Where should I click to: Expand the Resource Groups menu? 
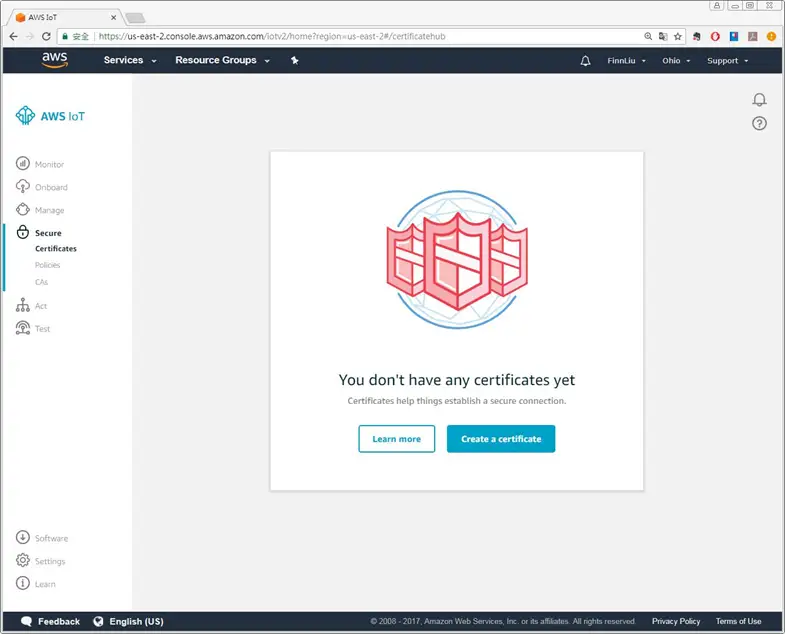tap(222, 60)
